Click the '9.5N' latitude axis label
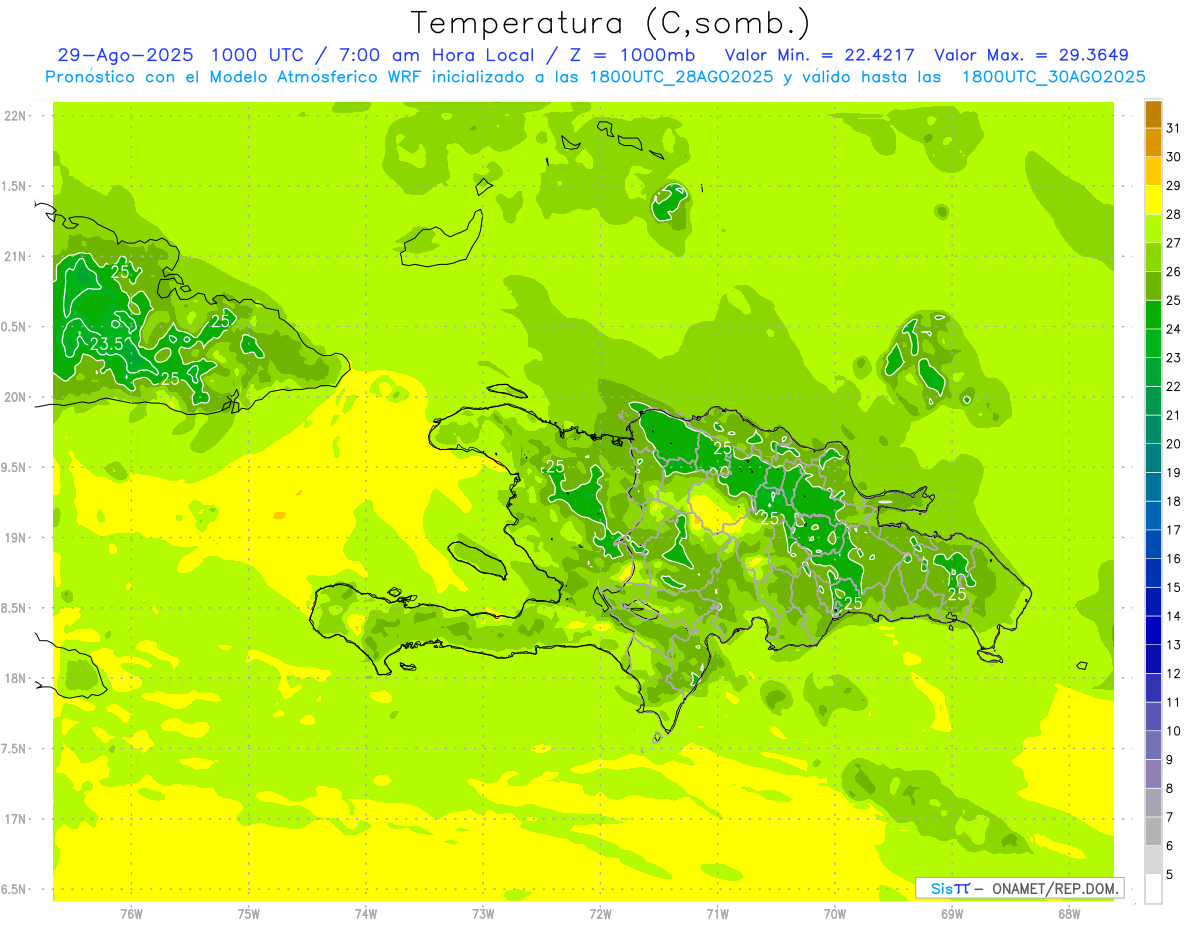1200x927 pixels. [x=14, y=467]
